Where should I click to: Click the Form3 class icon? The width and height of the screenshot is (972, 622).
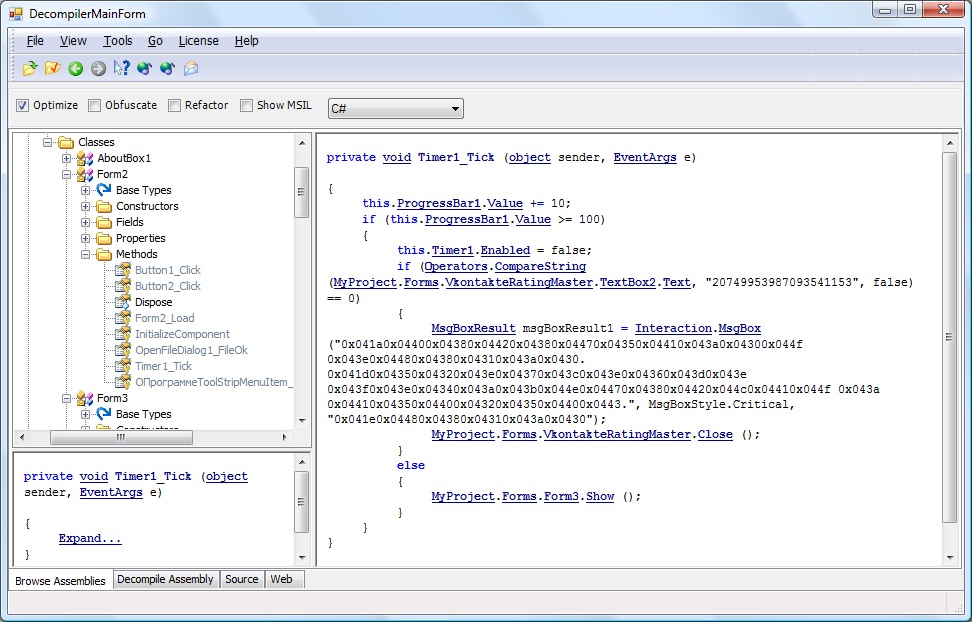tap(85, 398)
